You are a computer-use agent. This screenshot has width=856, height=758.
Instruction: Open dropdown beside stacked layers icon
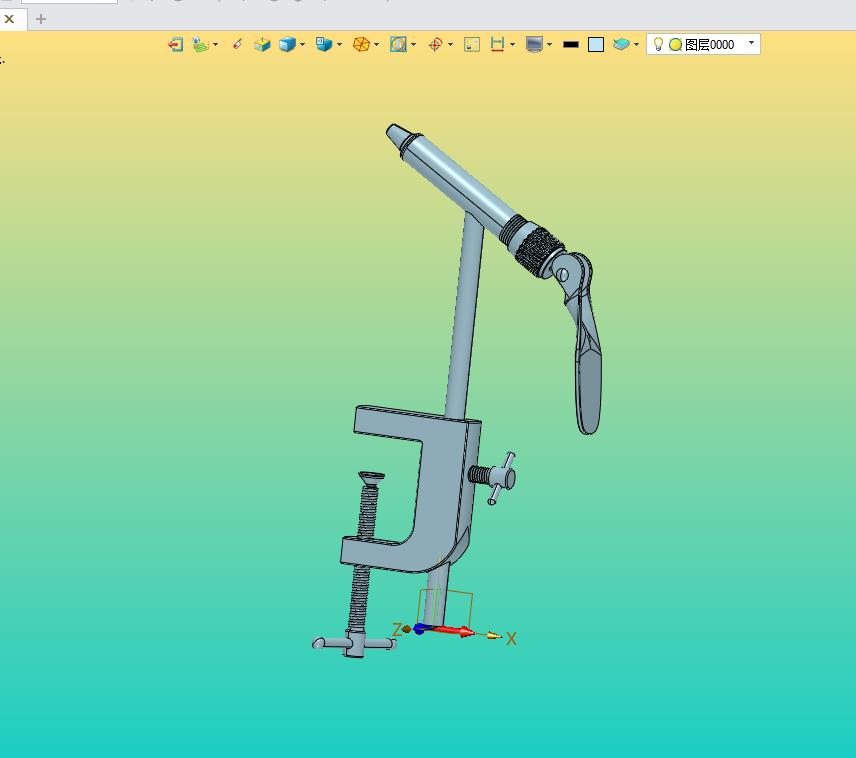637,44
